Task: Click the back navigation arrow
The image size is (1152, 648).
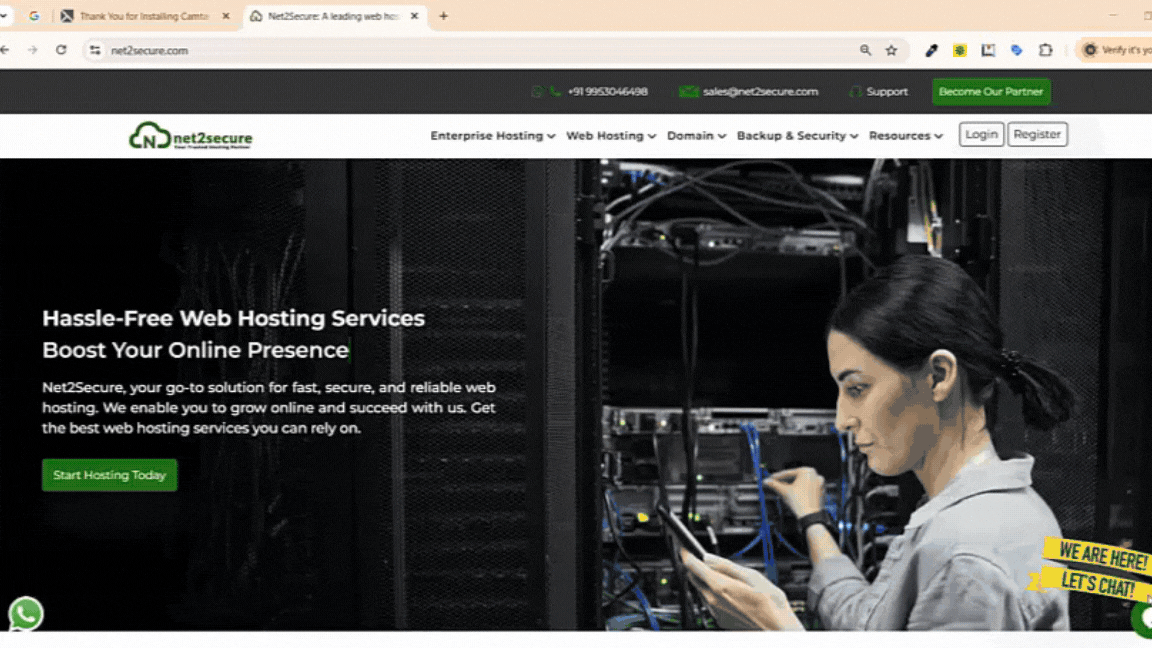Action: tap(6, 50)
